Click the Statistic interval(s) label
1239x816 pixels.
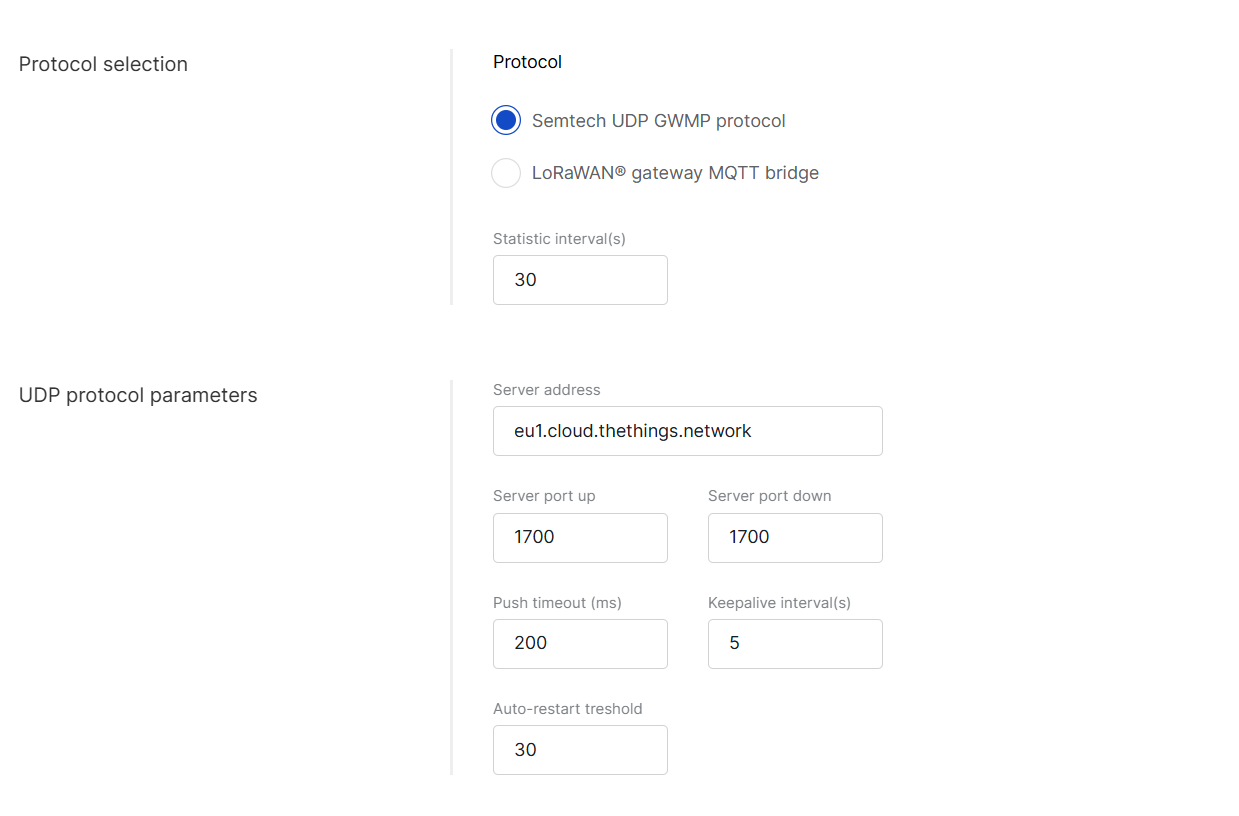(x=558, y=238)
